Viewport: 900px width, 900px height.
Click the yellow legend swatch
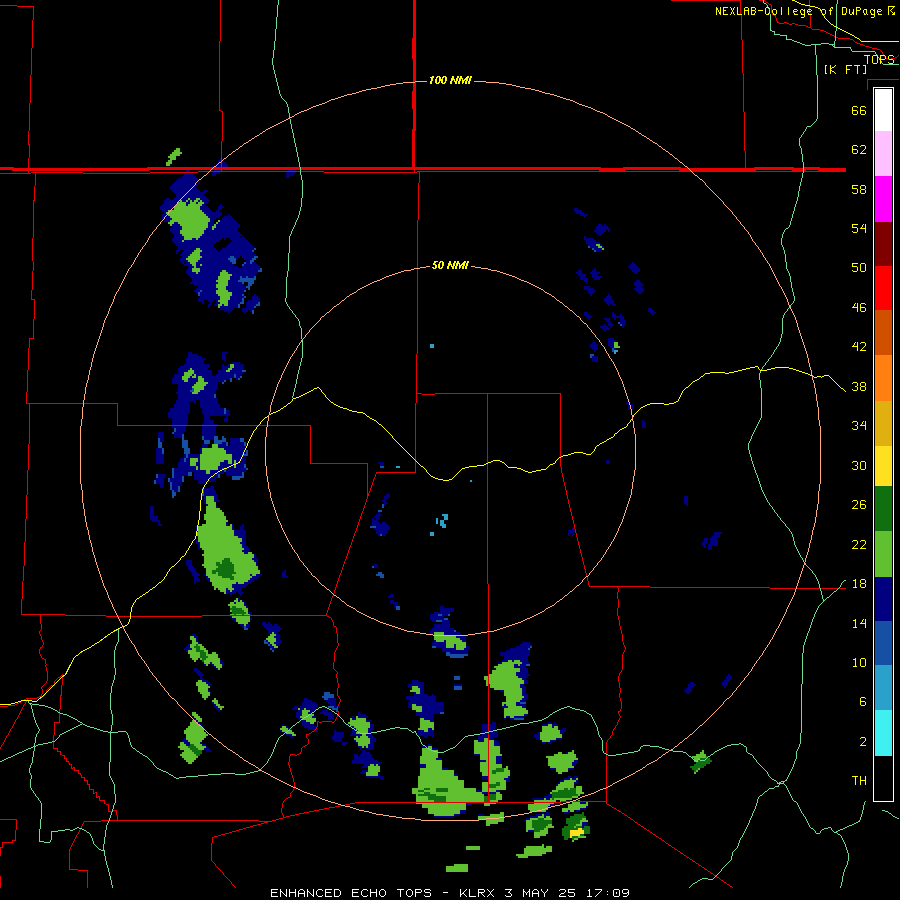pos(883,466)
